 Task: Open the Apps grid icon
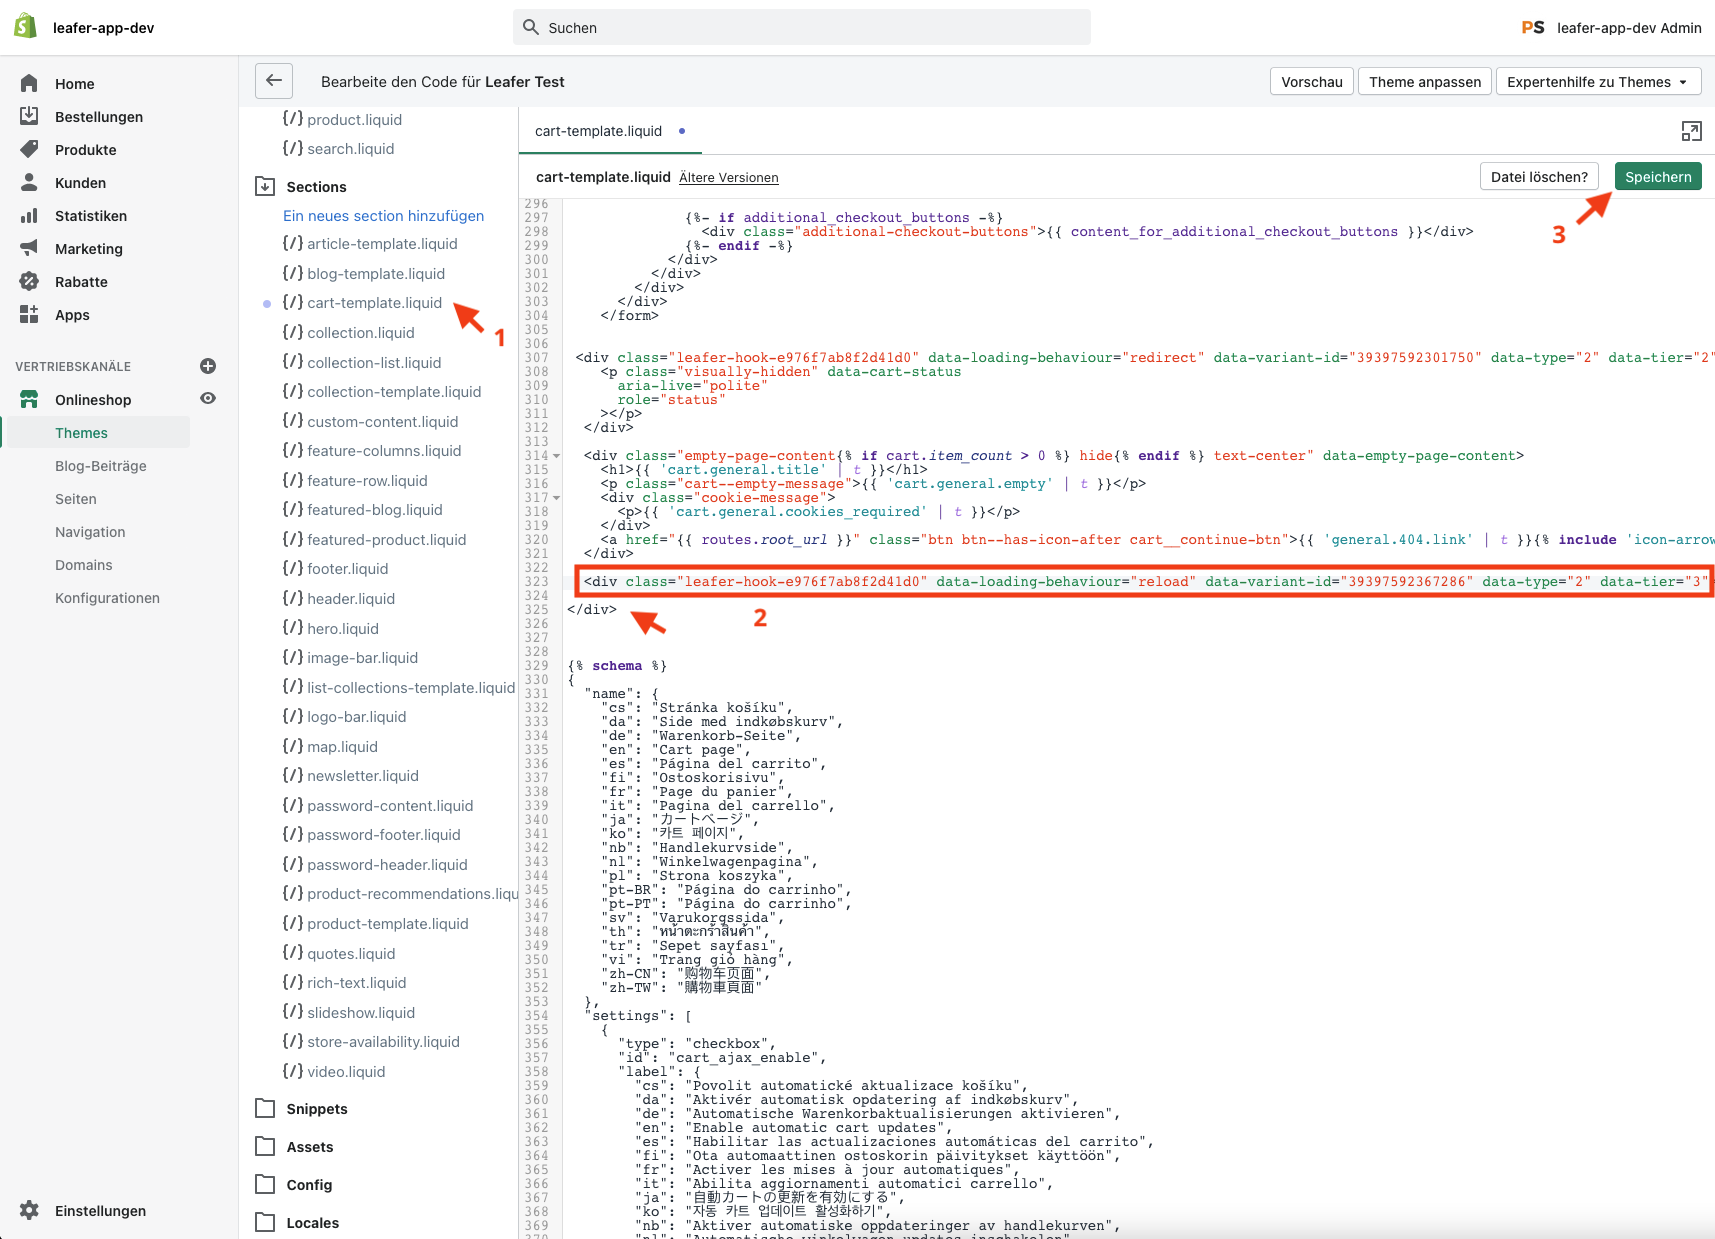(x=29, y=314)
